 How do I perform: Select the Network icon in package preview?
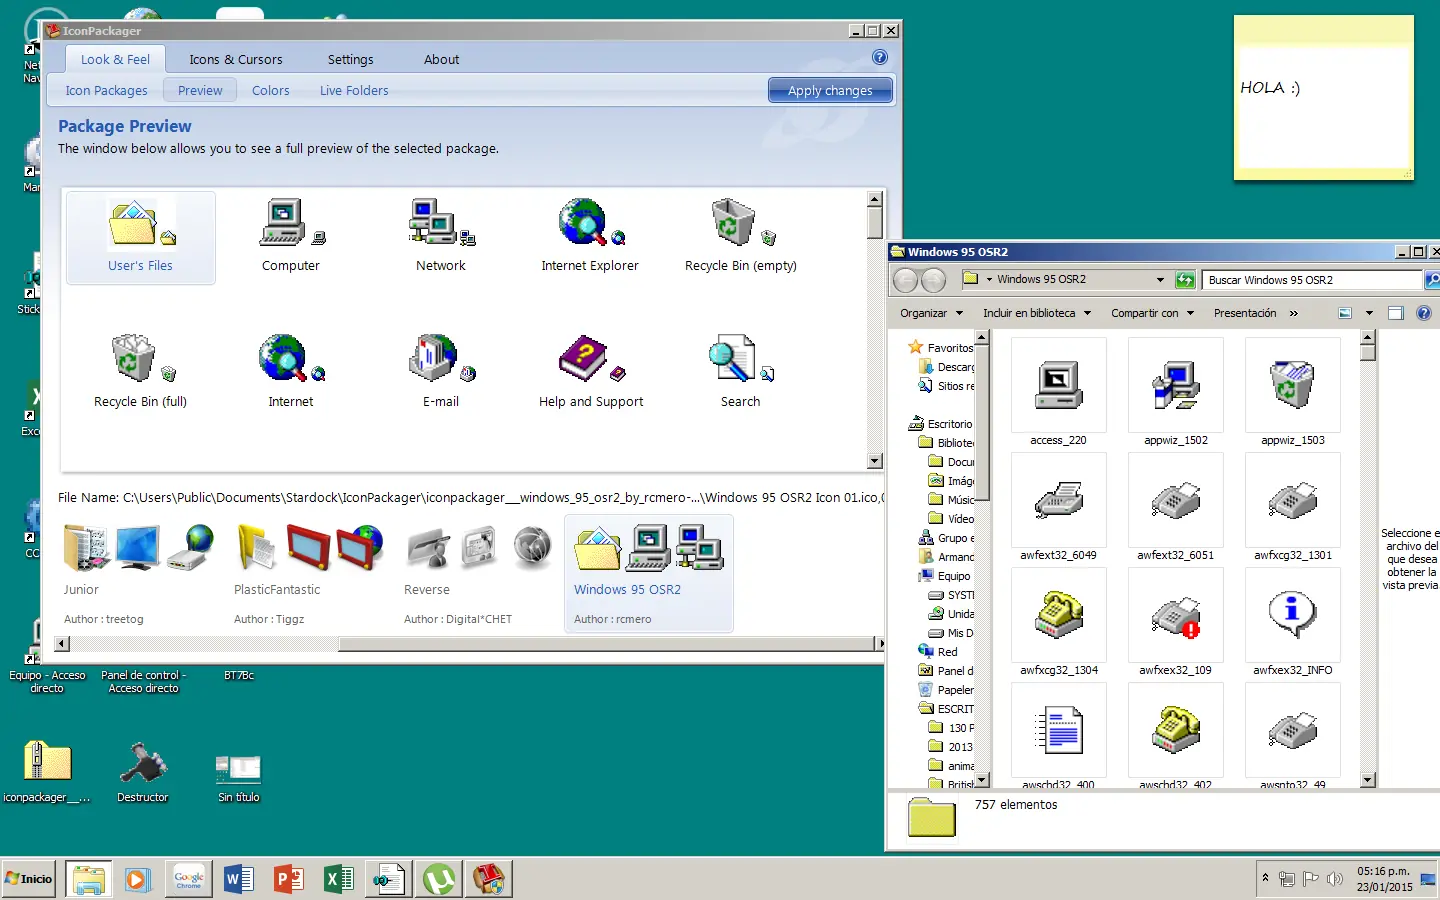(x=441, y=237)
